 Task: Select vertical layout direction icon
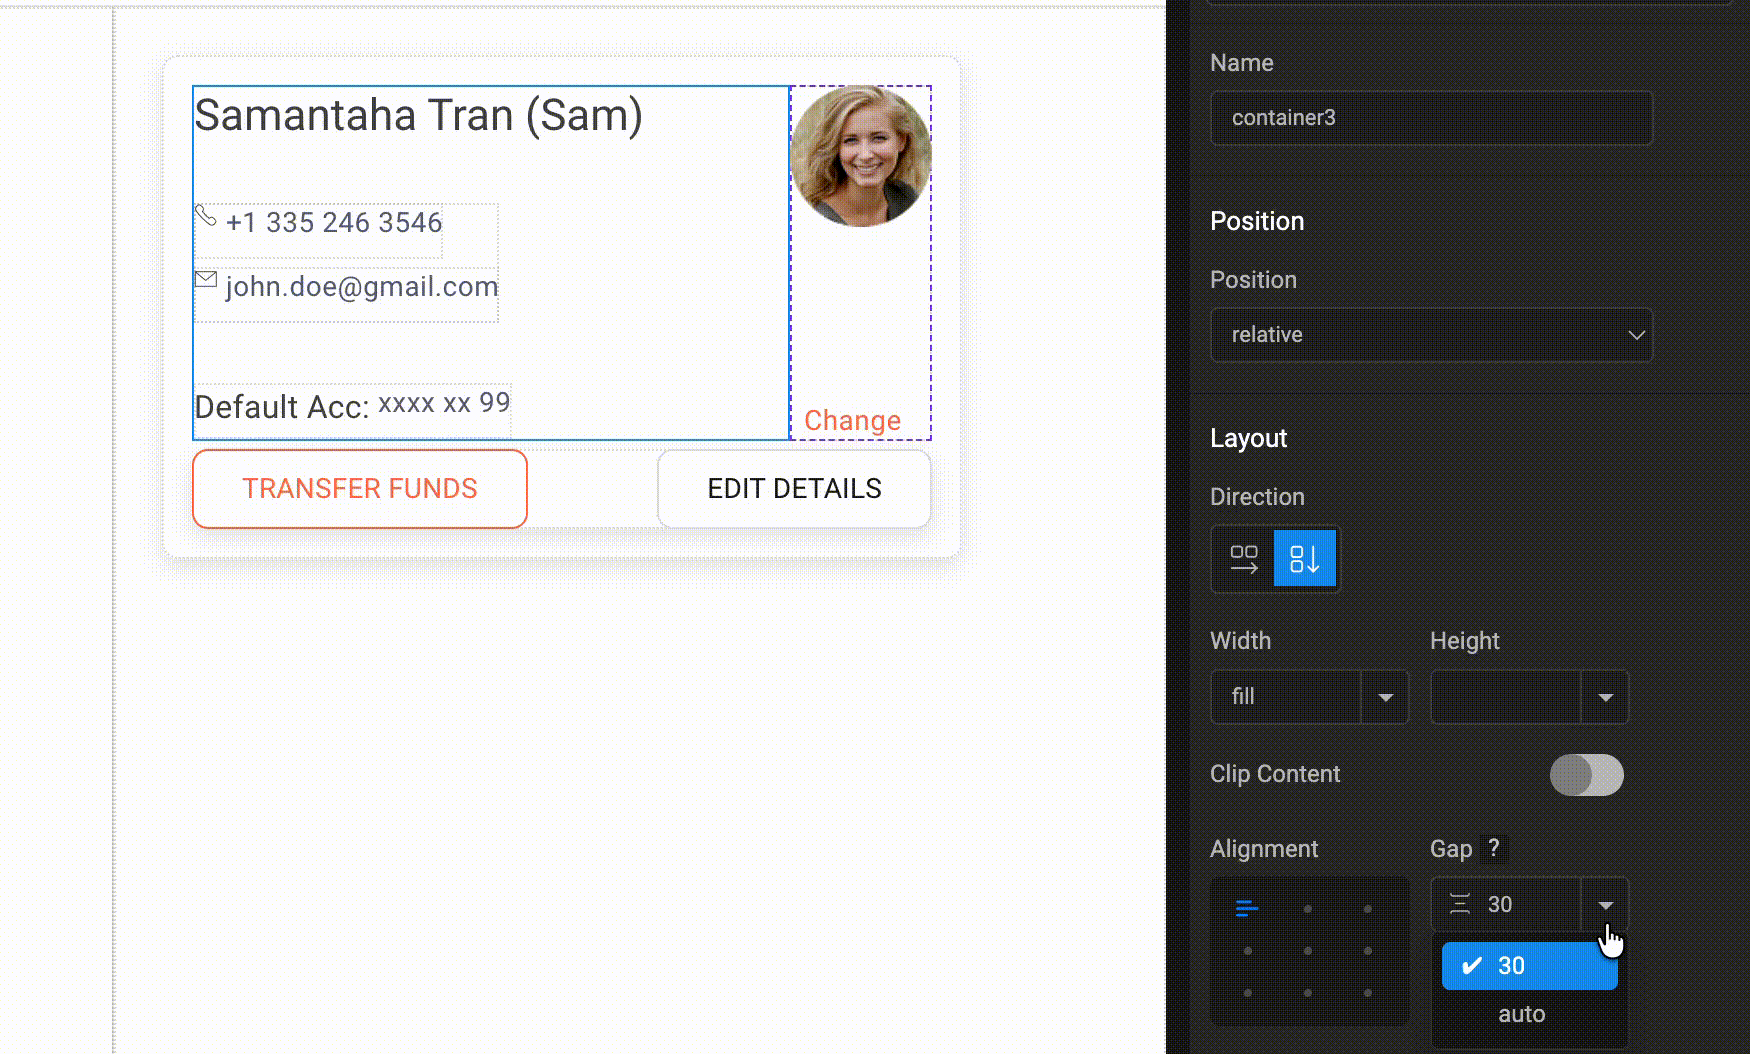click(x=1306, y=559)
